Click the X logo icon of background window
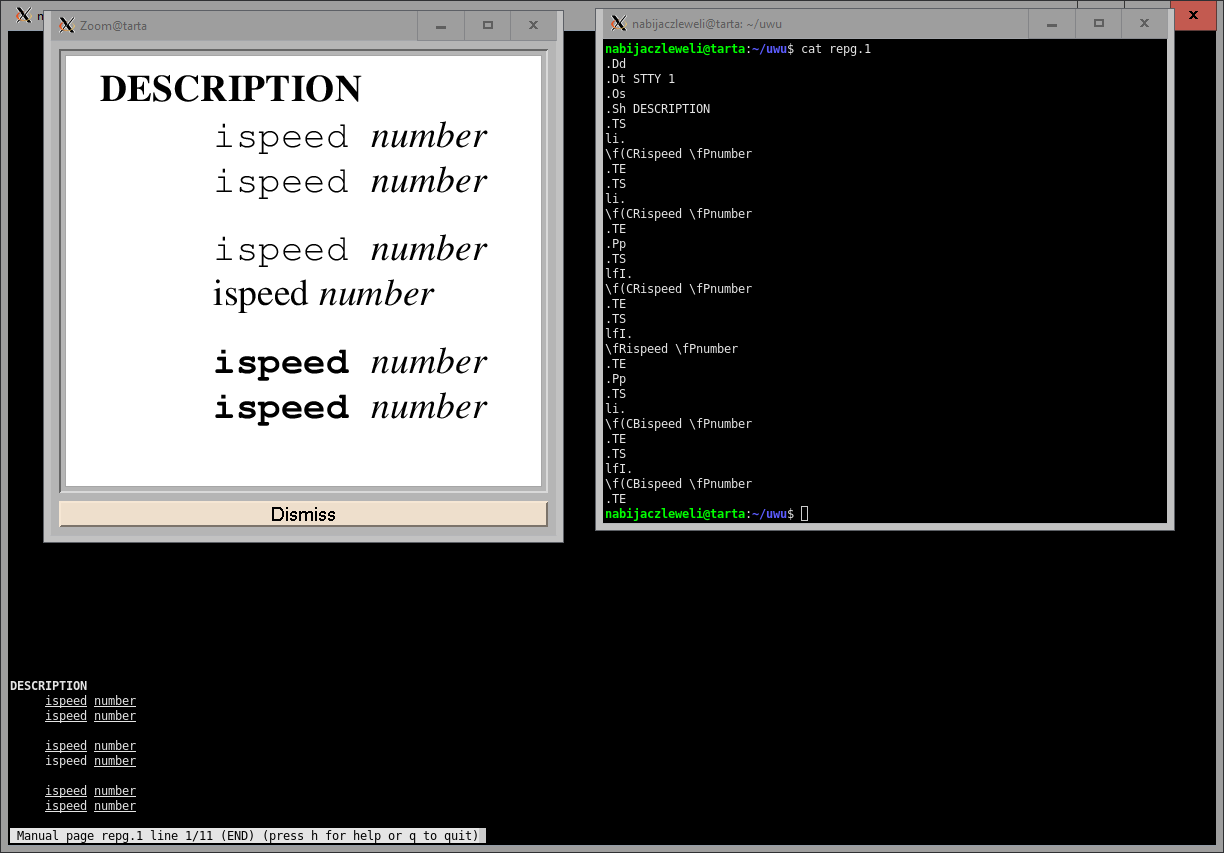 pyautogui.click(x=23, y=15)
